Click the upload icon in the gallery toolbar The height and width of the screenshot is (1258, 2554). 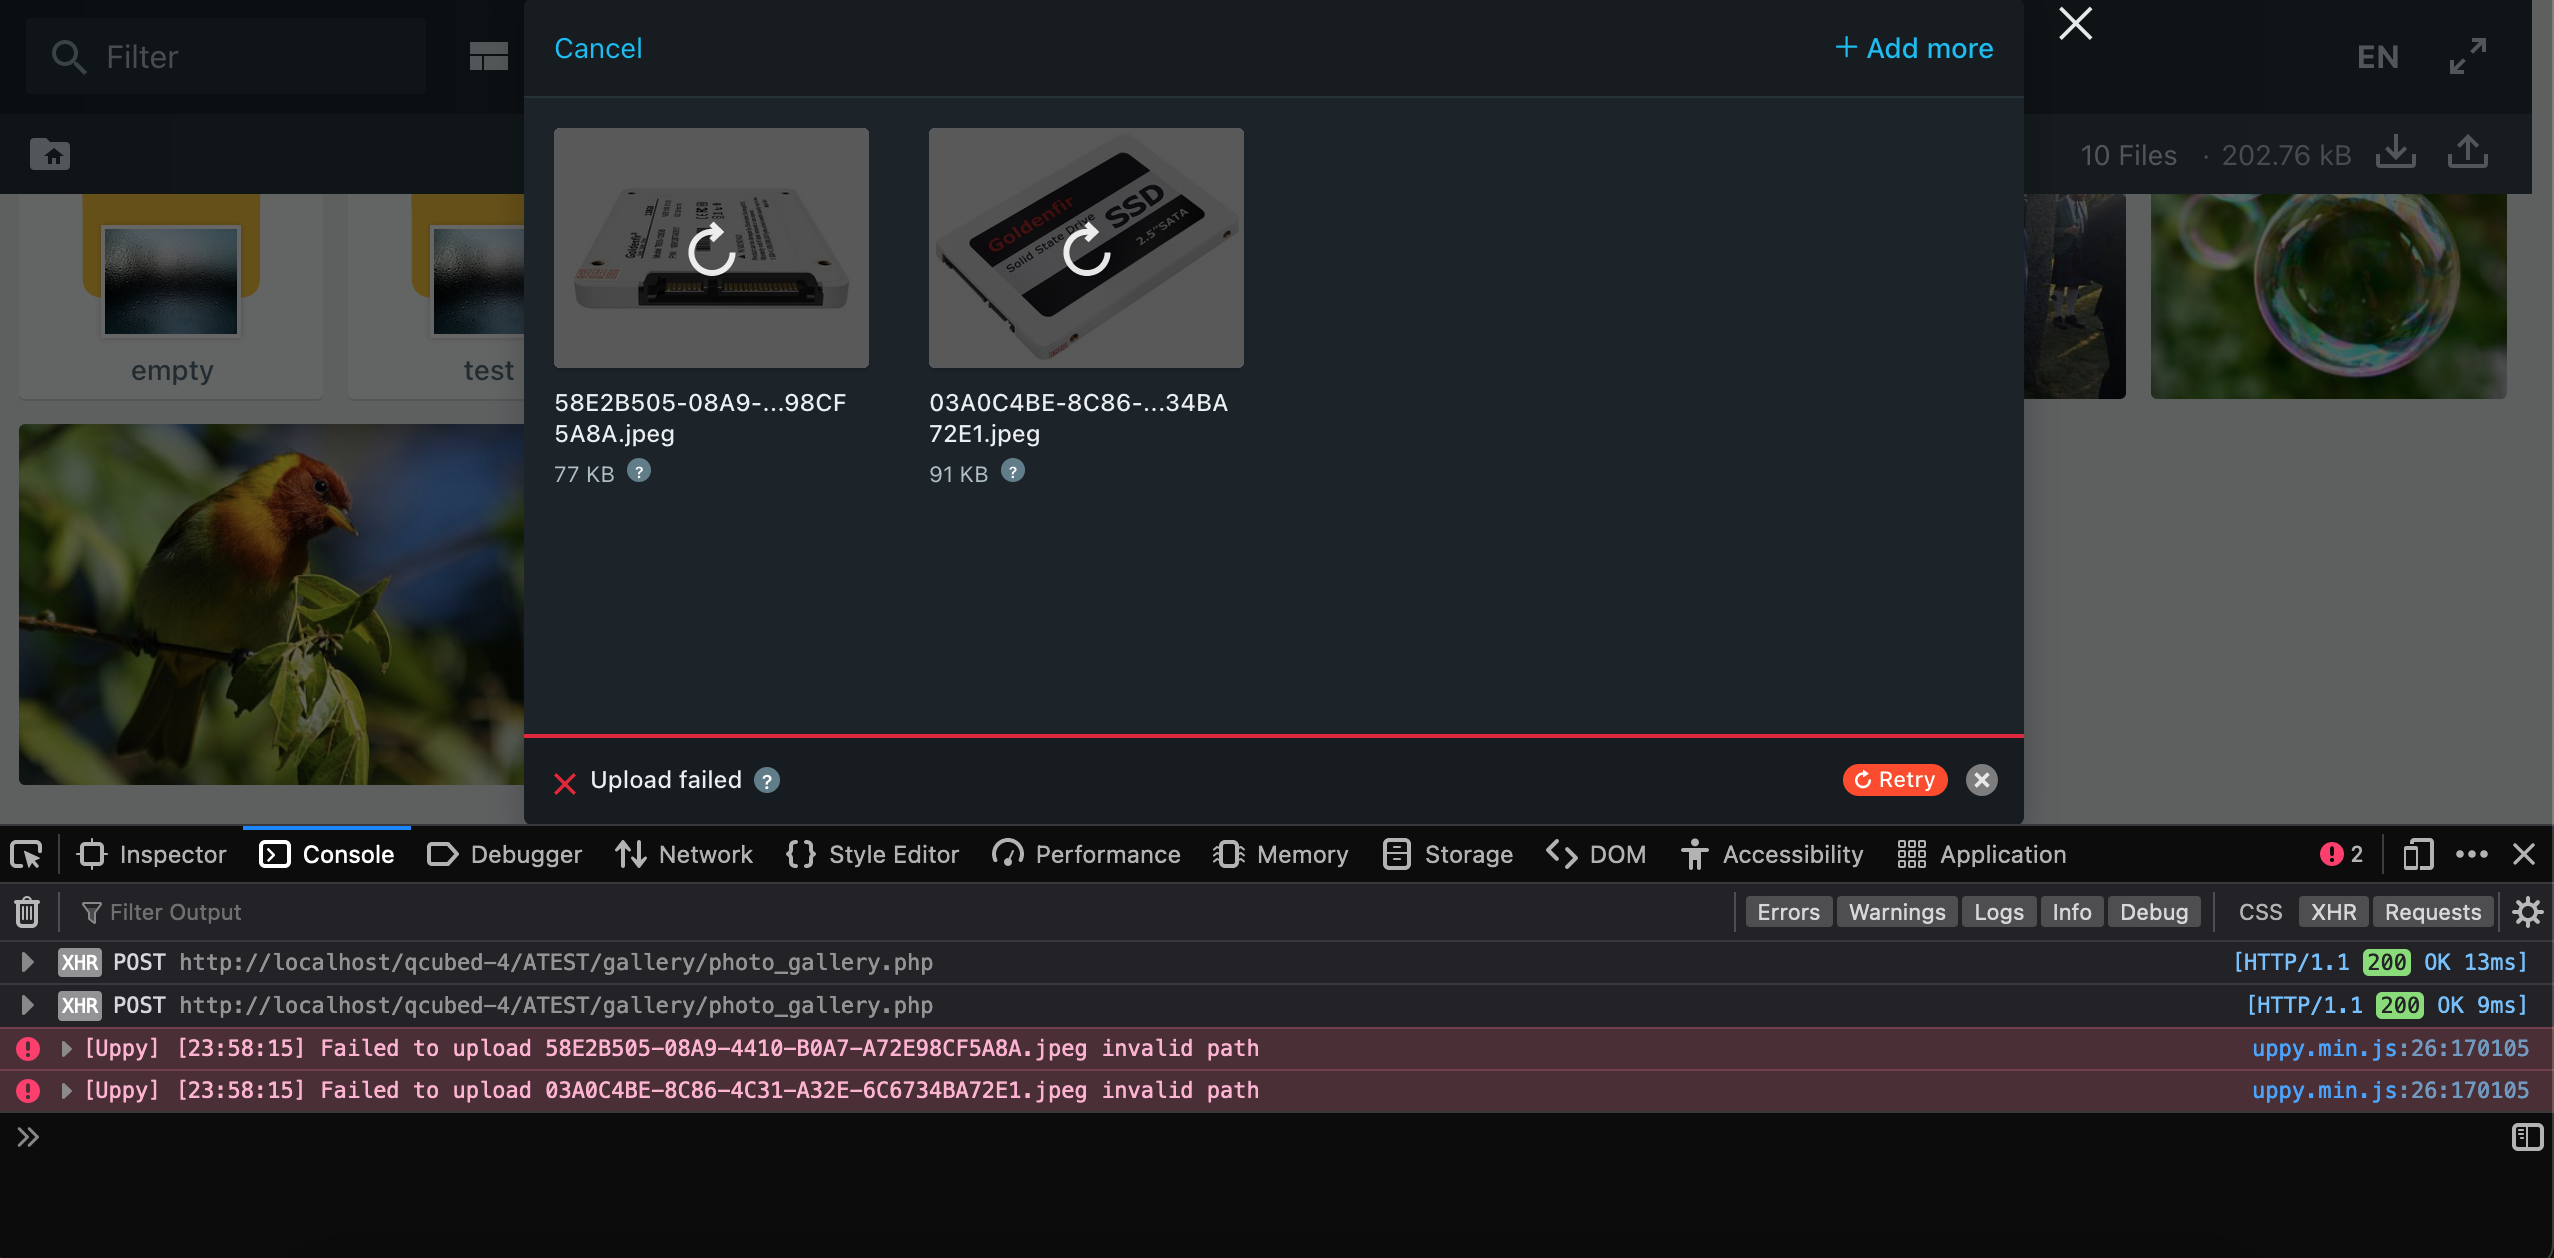tap(2467, 152)
